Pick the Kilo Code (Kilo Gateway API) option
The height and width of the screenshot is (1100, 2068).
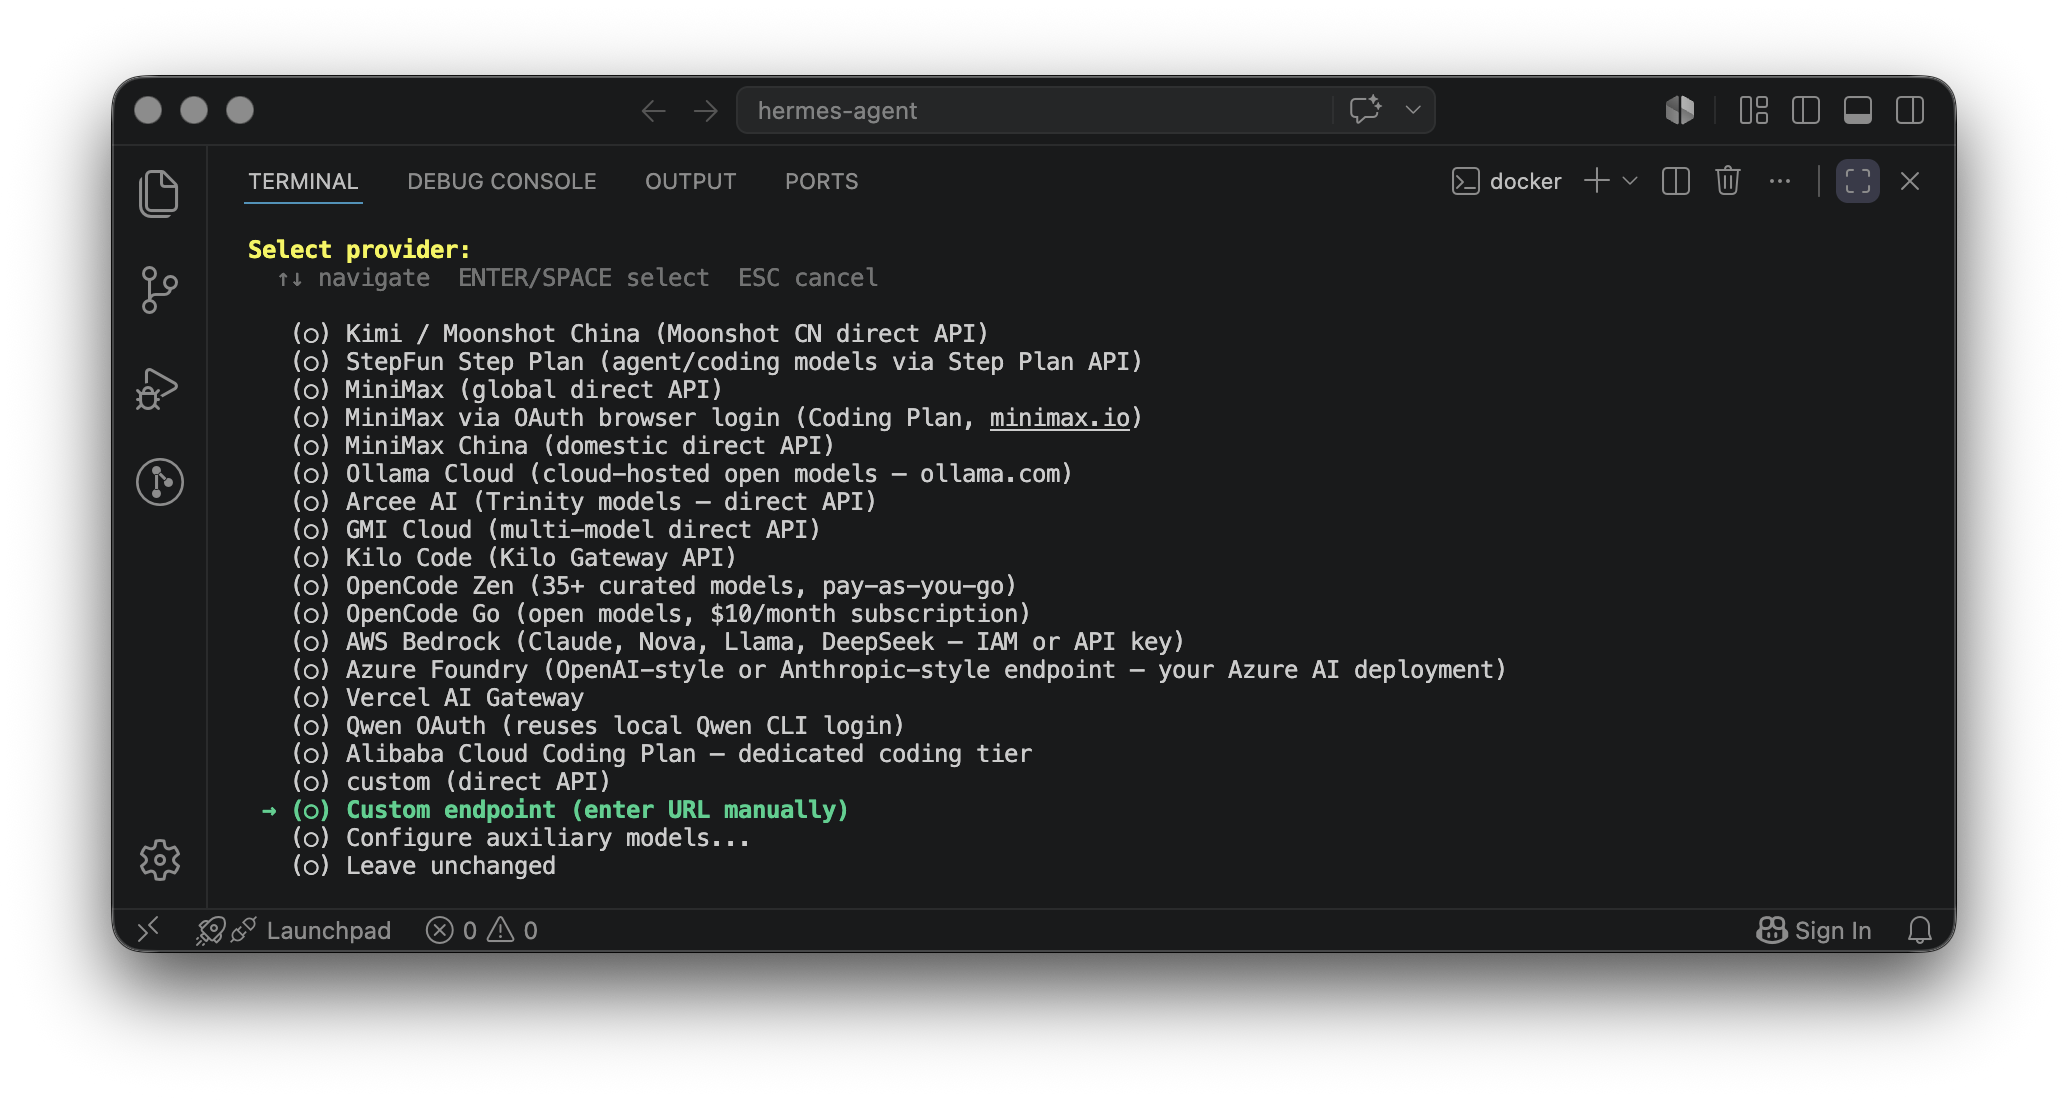coord(514,558)
